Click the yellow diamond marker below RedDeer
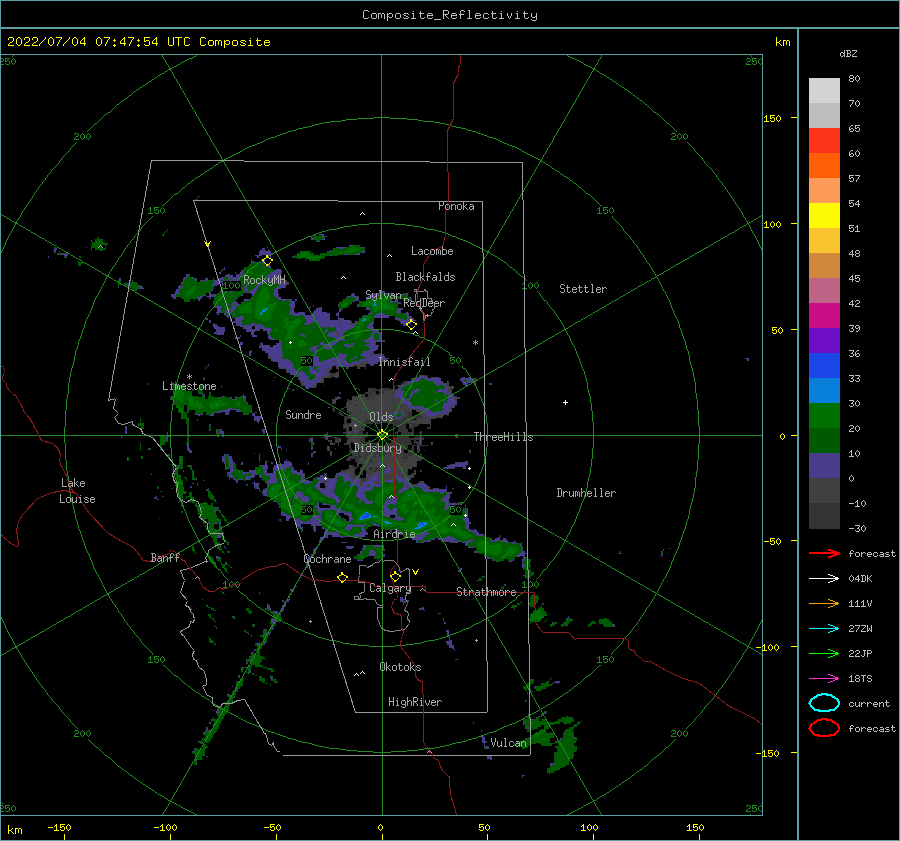Viewport: 900px width, 841px height. point(412,325)
